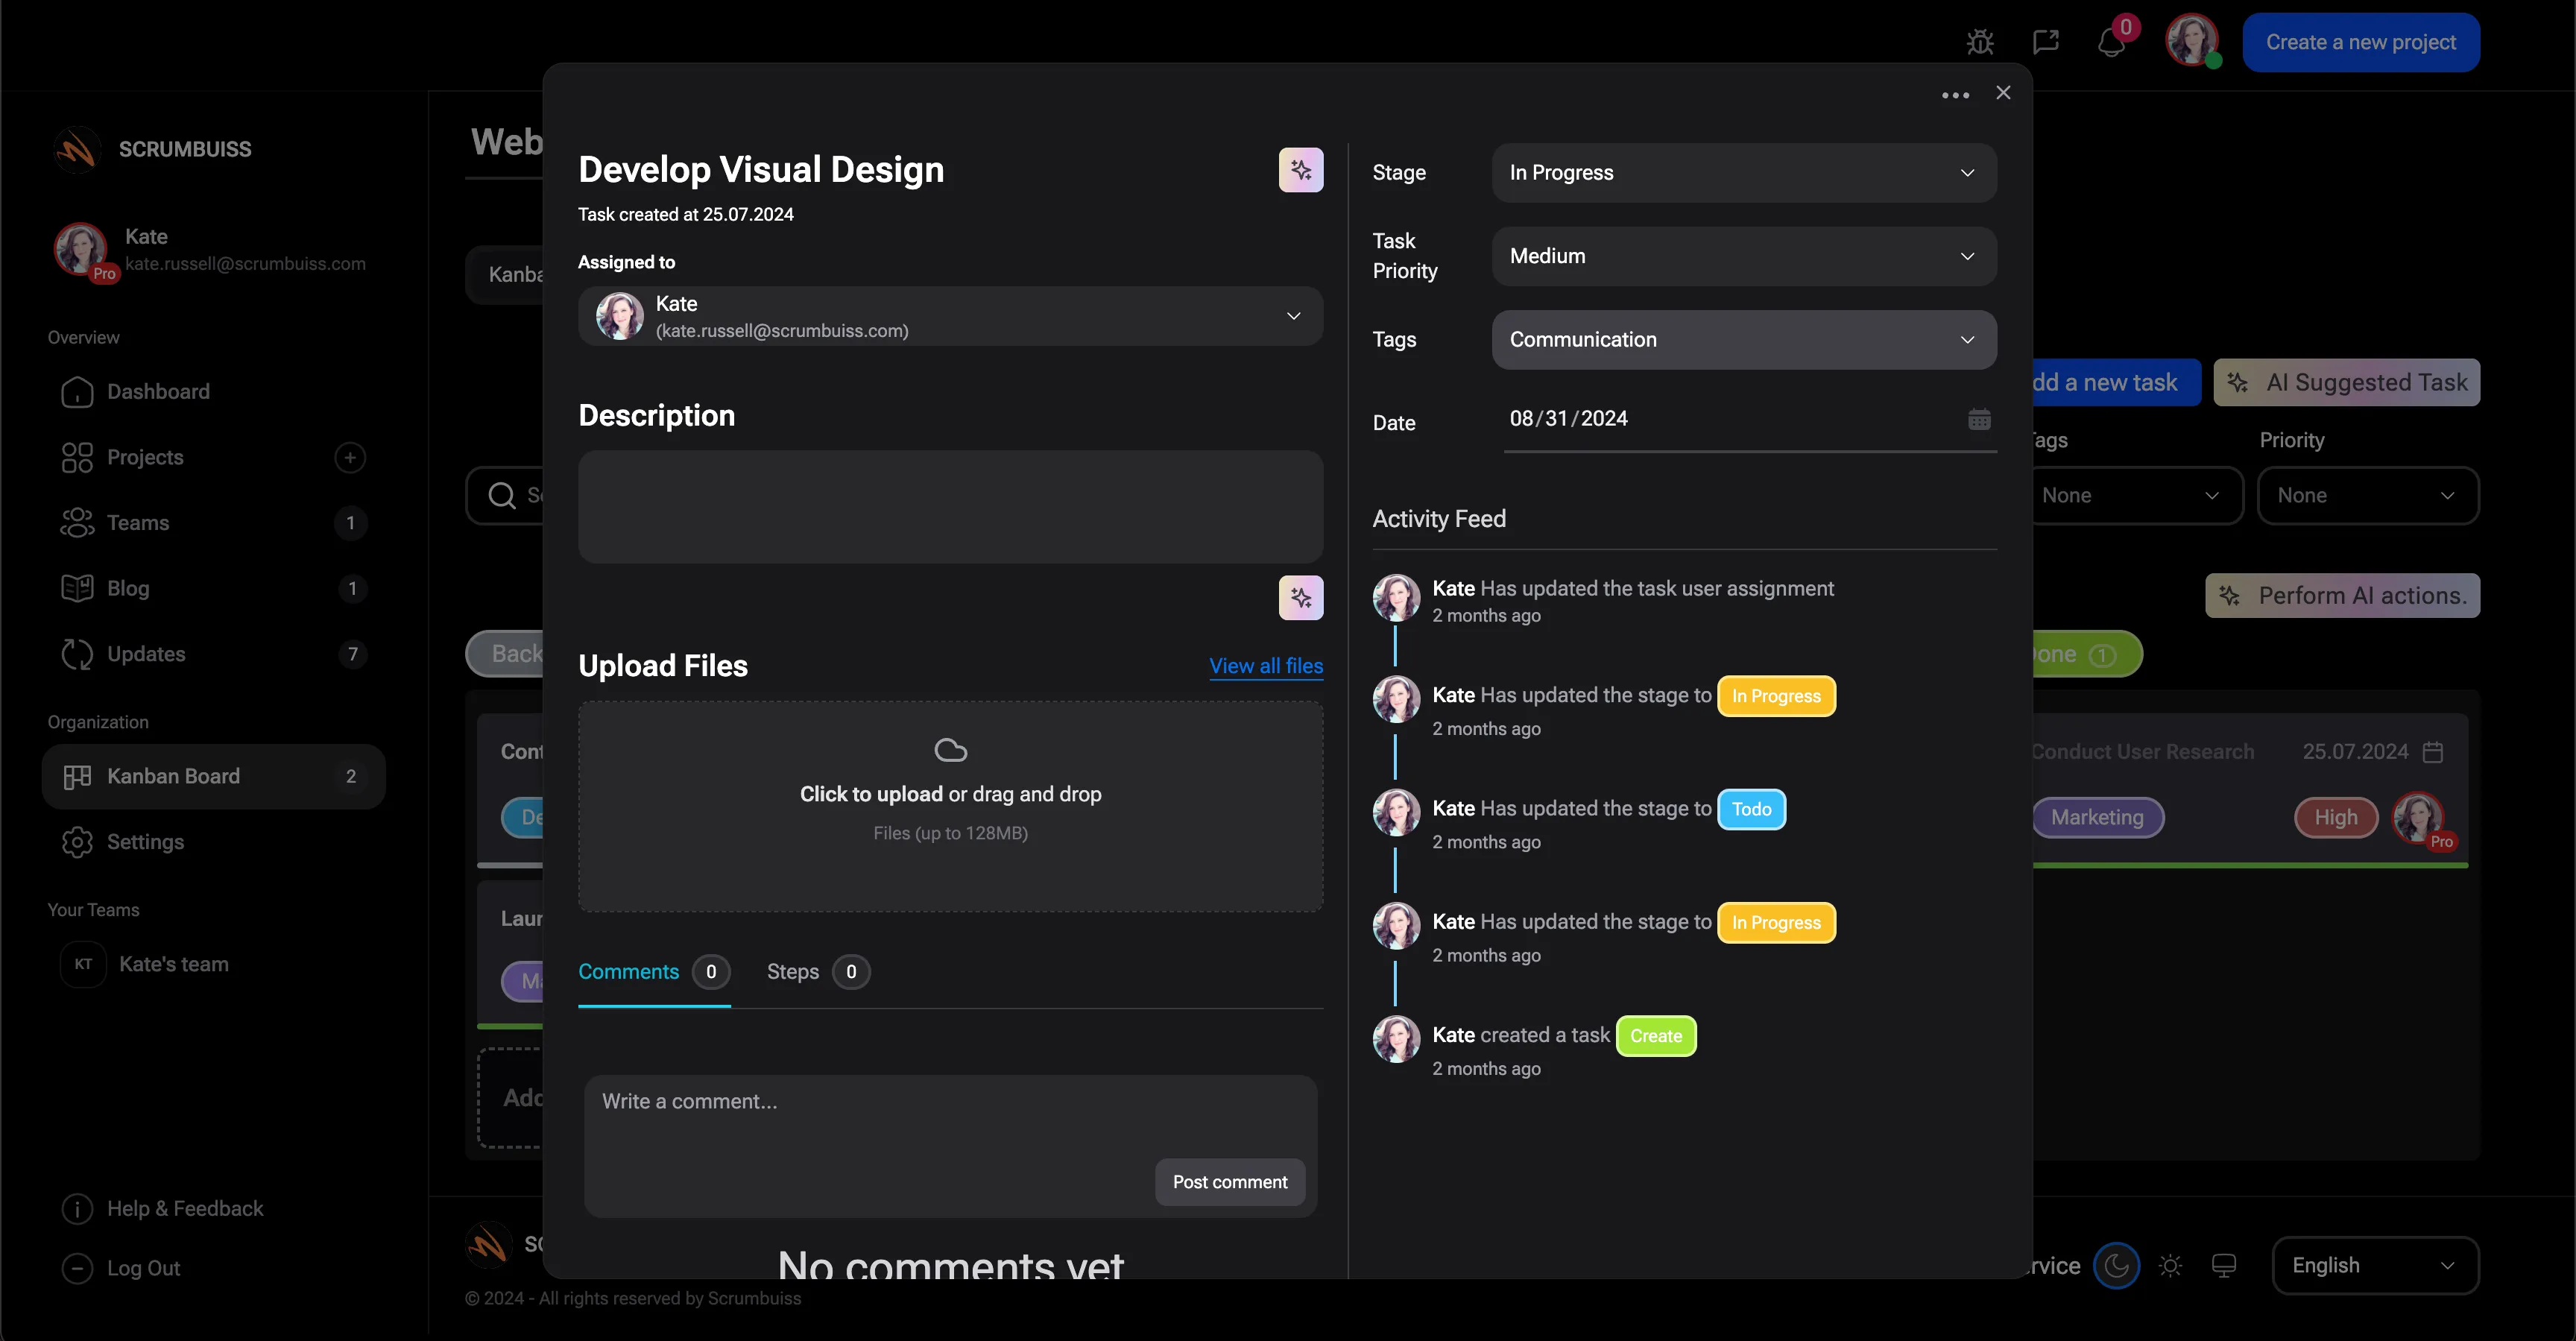Switch to light mode sun toggle
The width and height of the screenshot is (2576, 1341).
[x=2170, y=1266]
